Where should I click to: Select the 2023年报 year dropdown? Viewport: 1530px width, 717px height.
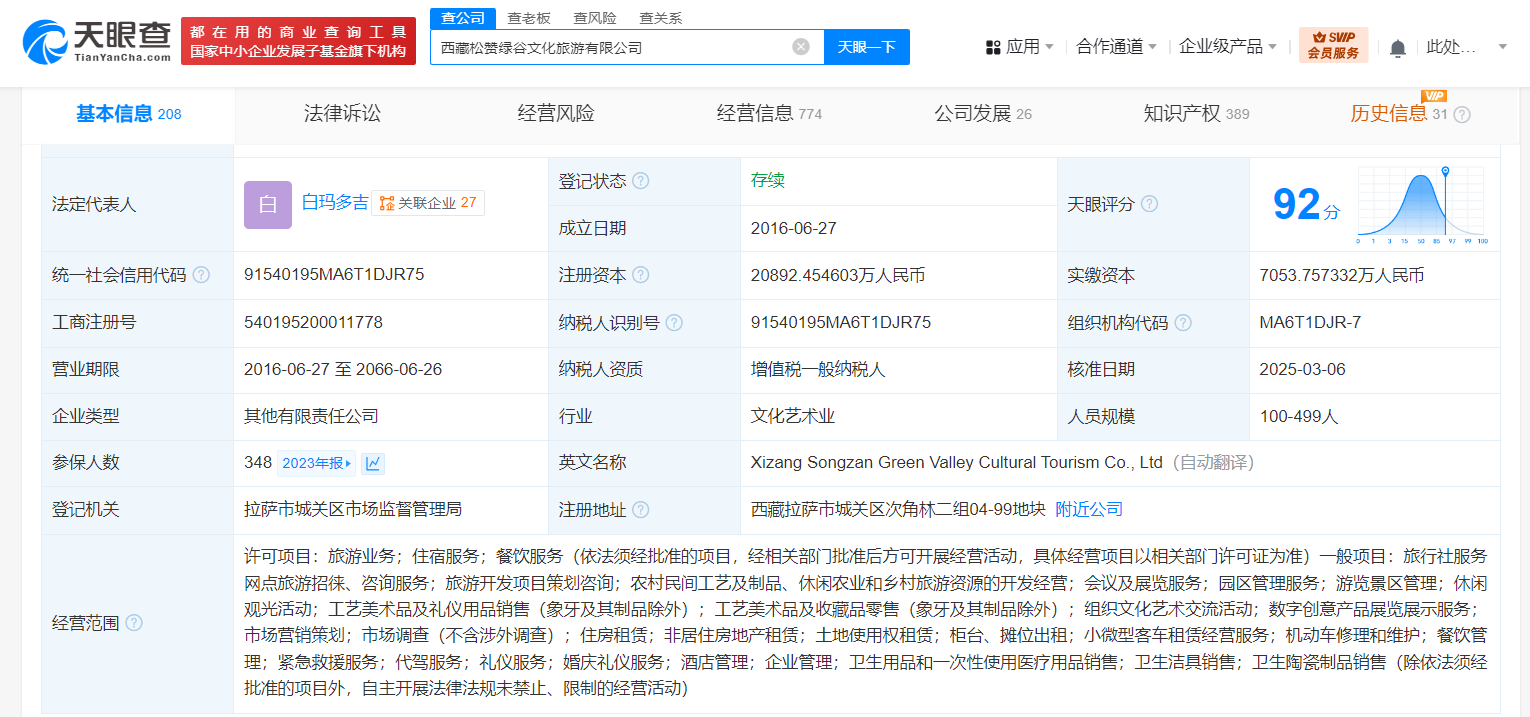click(317, 463)
